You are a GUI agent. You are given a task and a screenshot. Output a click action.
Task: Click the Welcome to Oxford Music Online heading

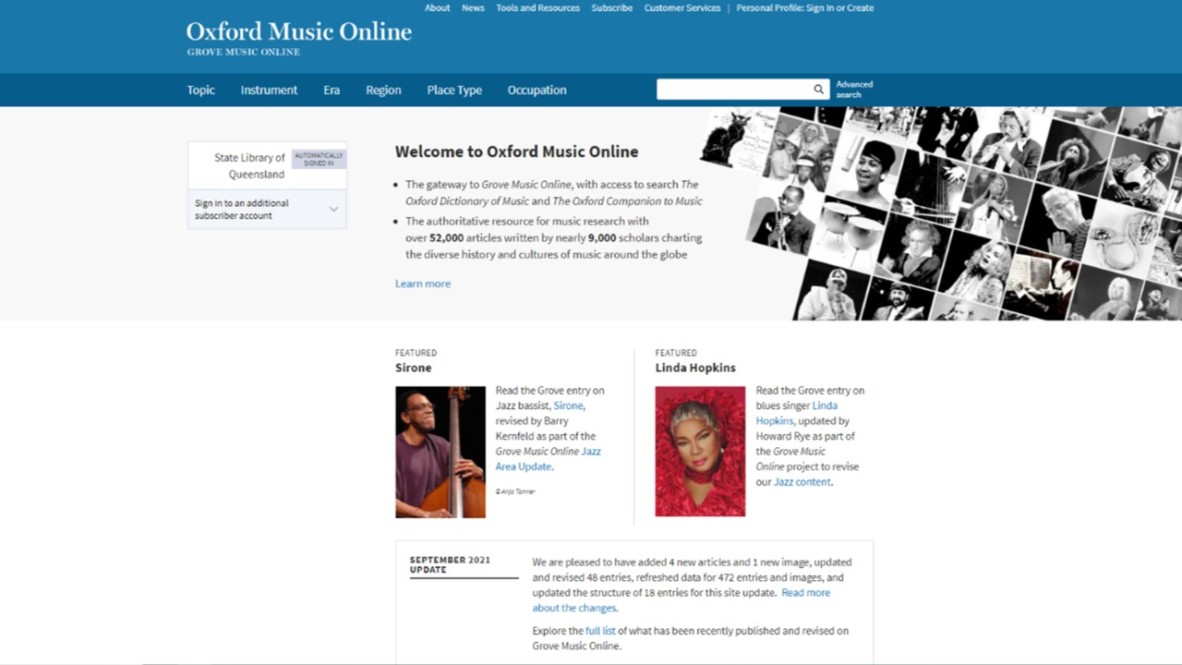tap(516, 152)
